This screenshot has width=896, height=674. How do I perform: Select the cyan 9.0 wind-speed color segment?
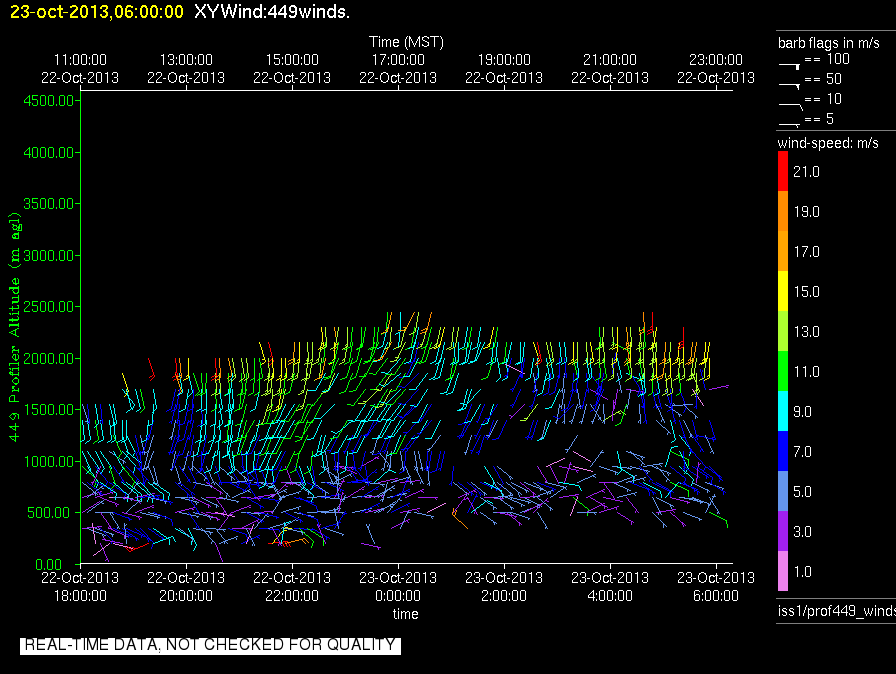783,411
